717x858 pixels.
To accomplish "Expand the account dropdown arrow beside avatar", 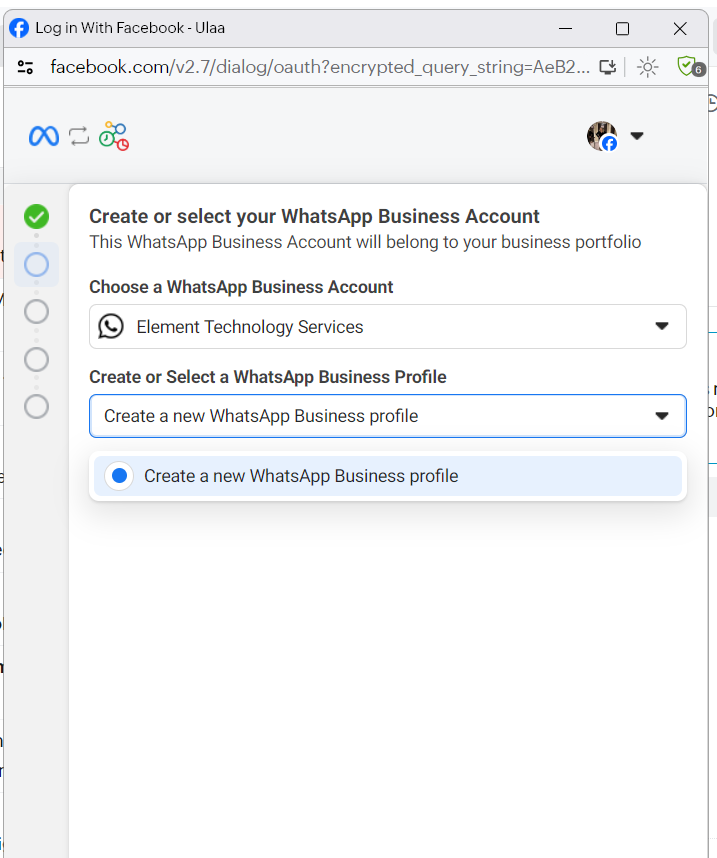I will click(637, 136).
